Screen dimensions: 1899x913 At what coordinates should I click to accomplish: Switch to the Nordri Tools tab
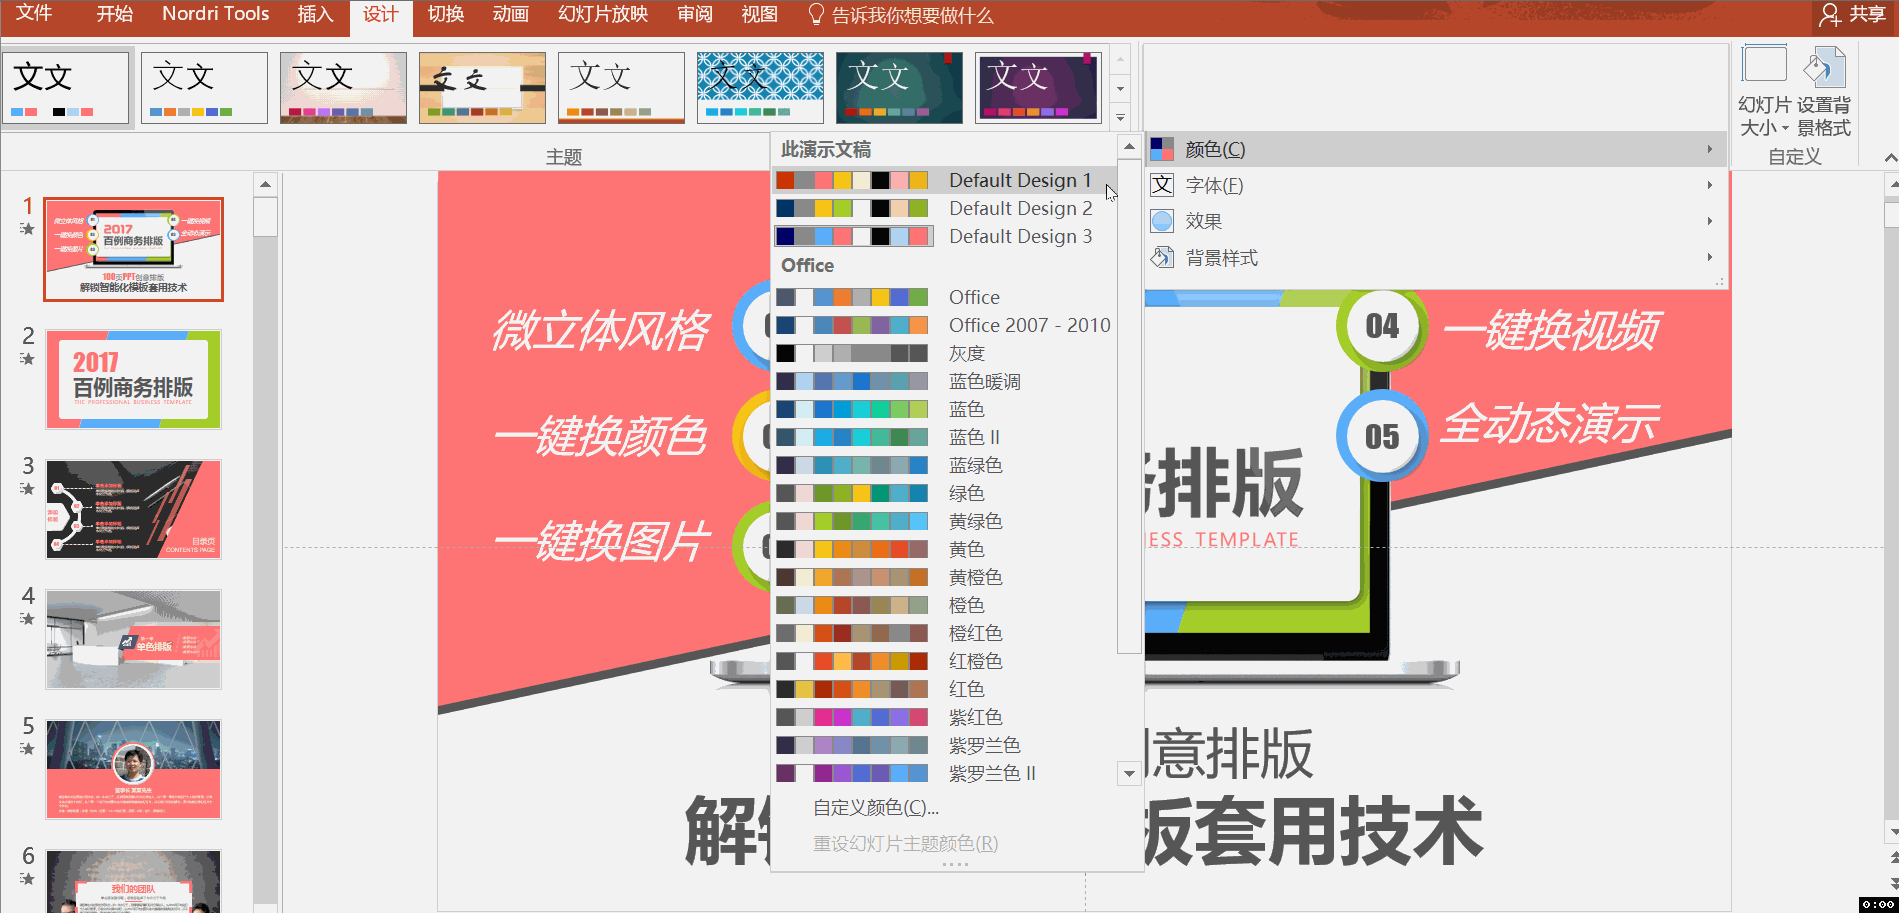tap(215, 15)
